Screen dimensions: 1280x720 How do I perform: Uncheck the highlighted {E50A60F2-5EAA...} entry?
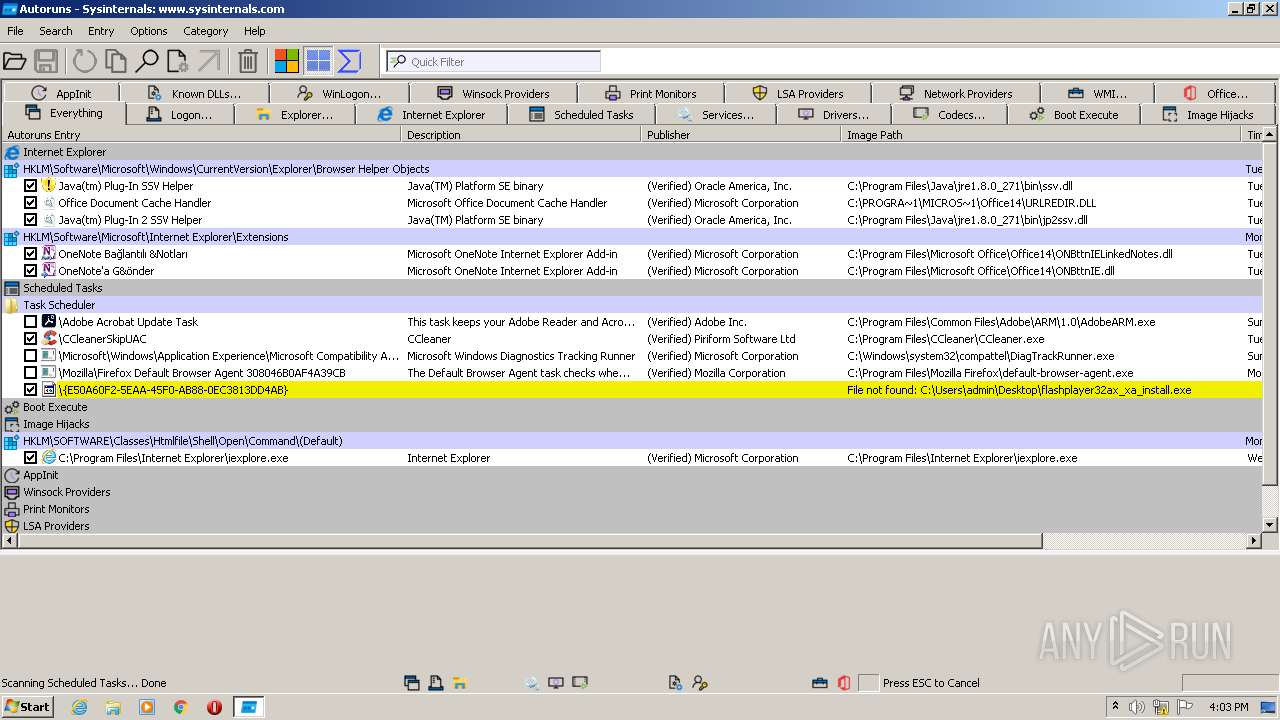(31, 390)
